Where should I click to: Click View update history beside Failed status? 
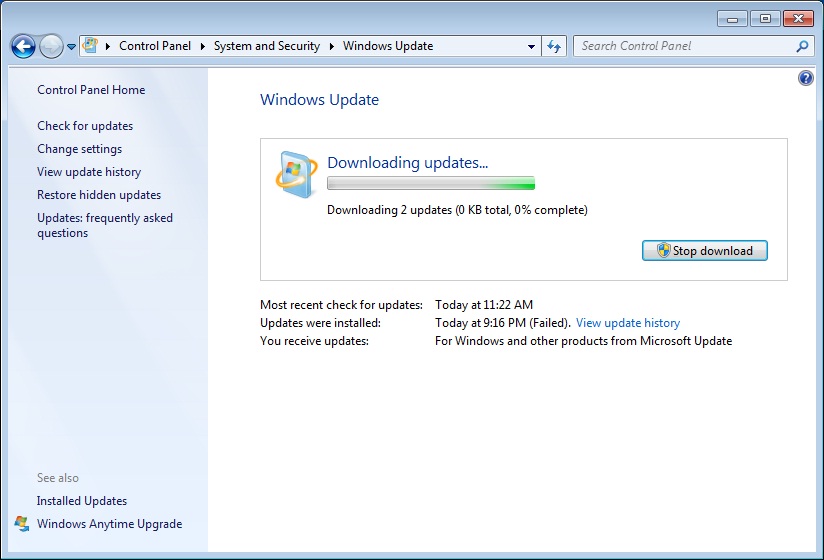pyautogui.click(x=627, y=323)
